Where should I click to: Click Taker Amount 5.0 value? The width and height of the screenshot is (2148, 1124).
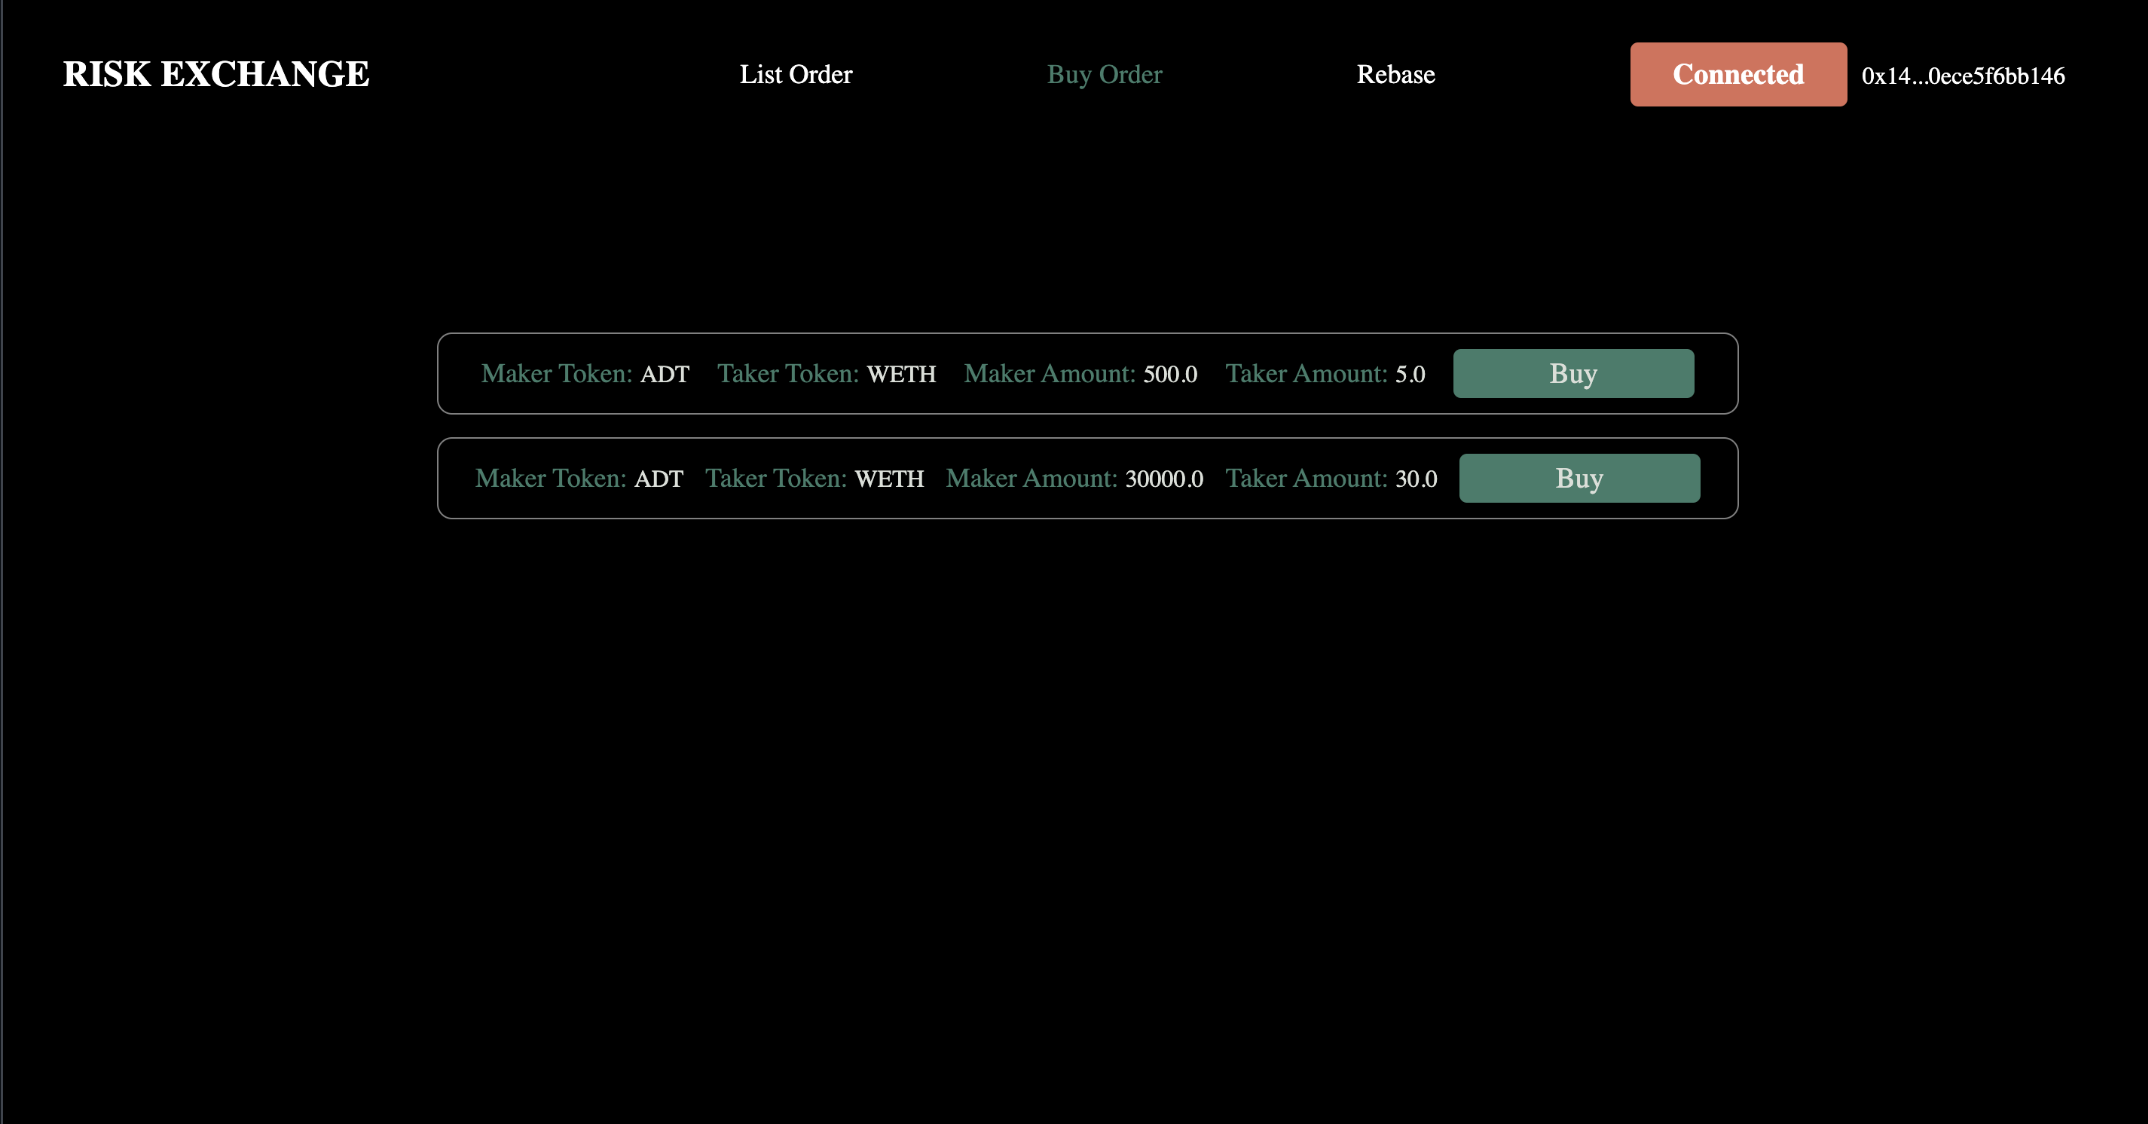(1410, 374)
